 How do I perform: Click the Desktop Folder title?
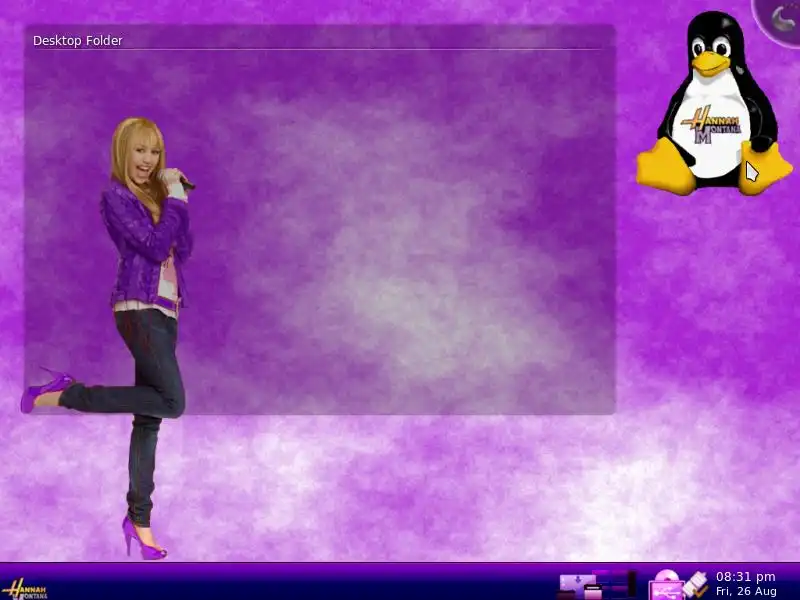[78, 40]
